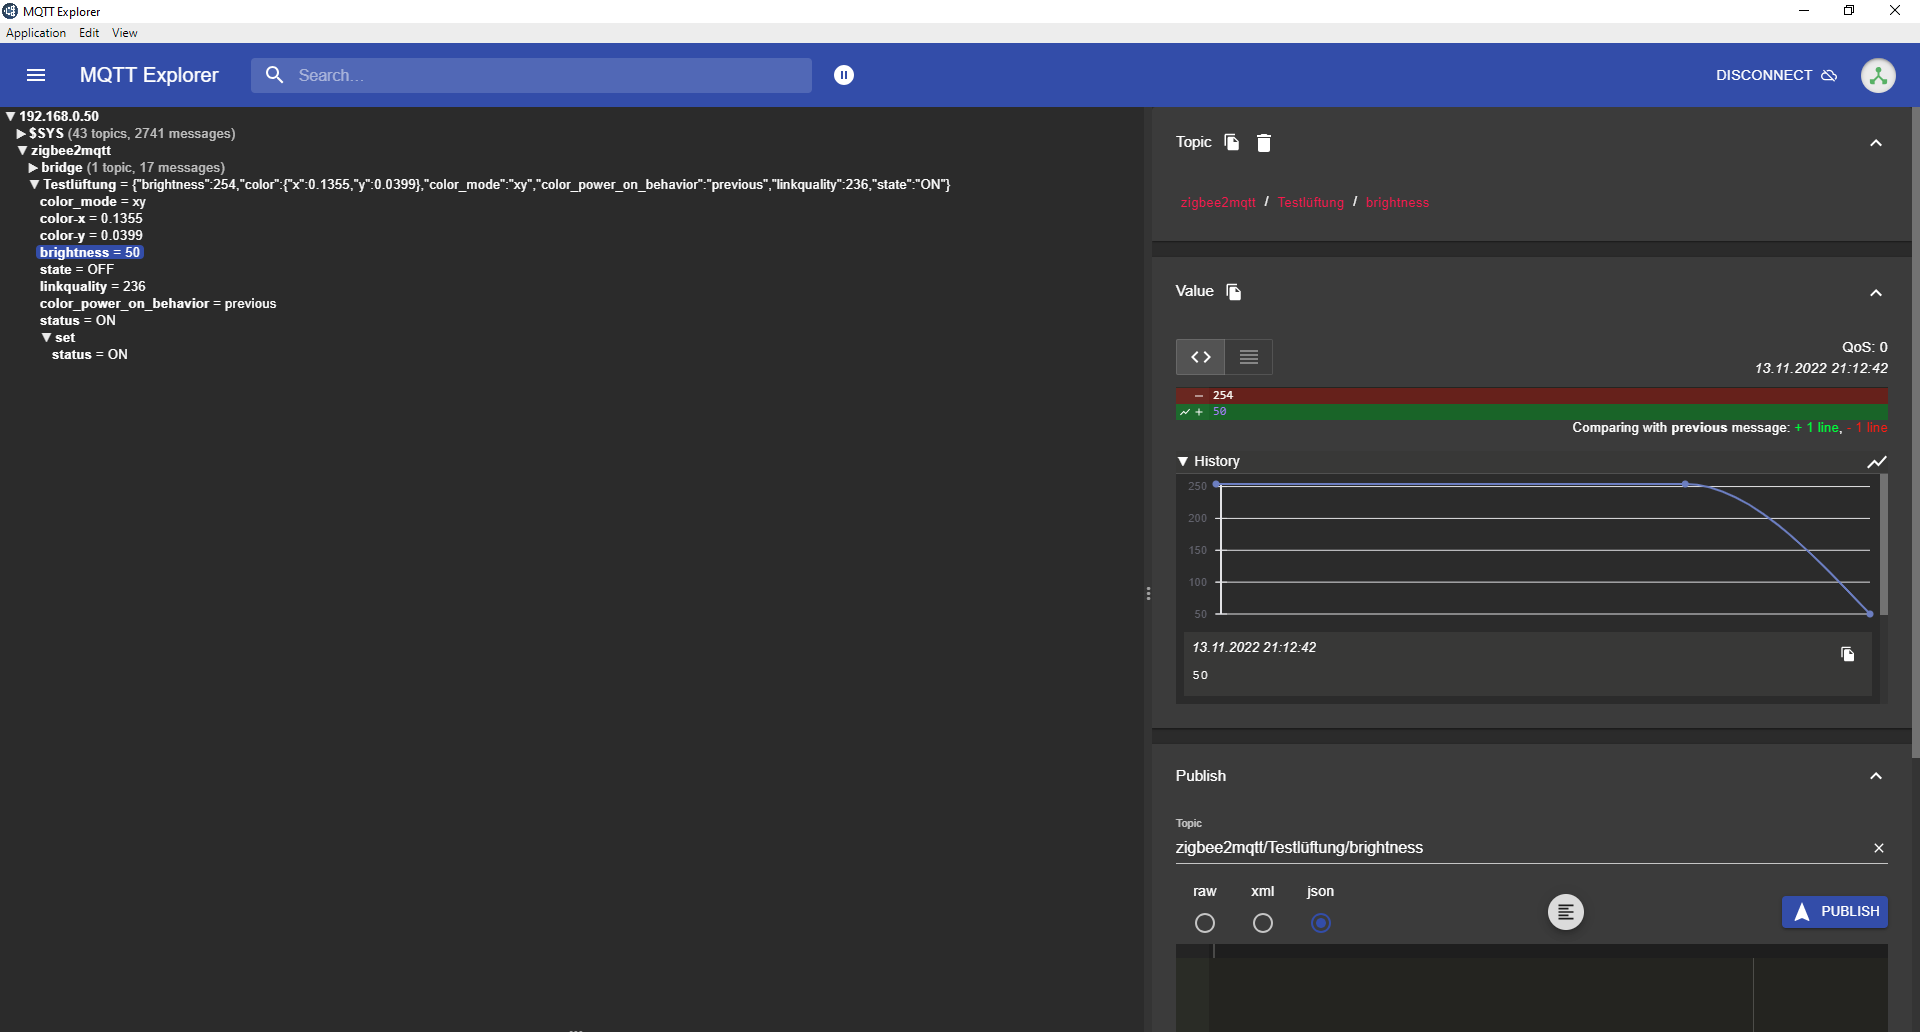Copy the topic path to clipboard

(1230, 142)
